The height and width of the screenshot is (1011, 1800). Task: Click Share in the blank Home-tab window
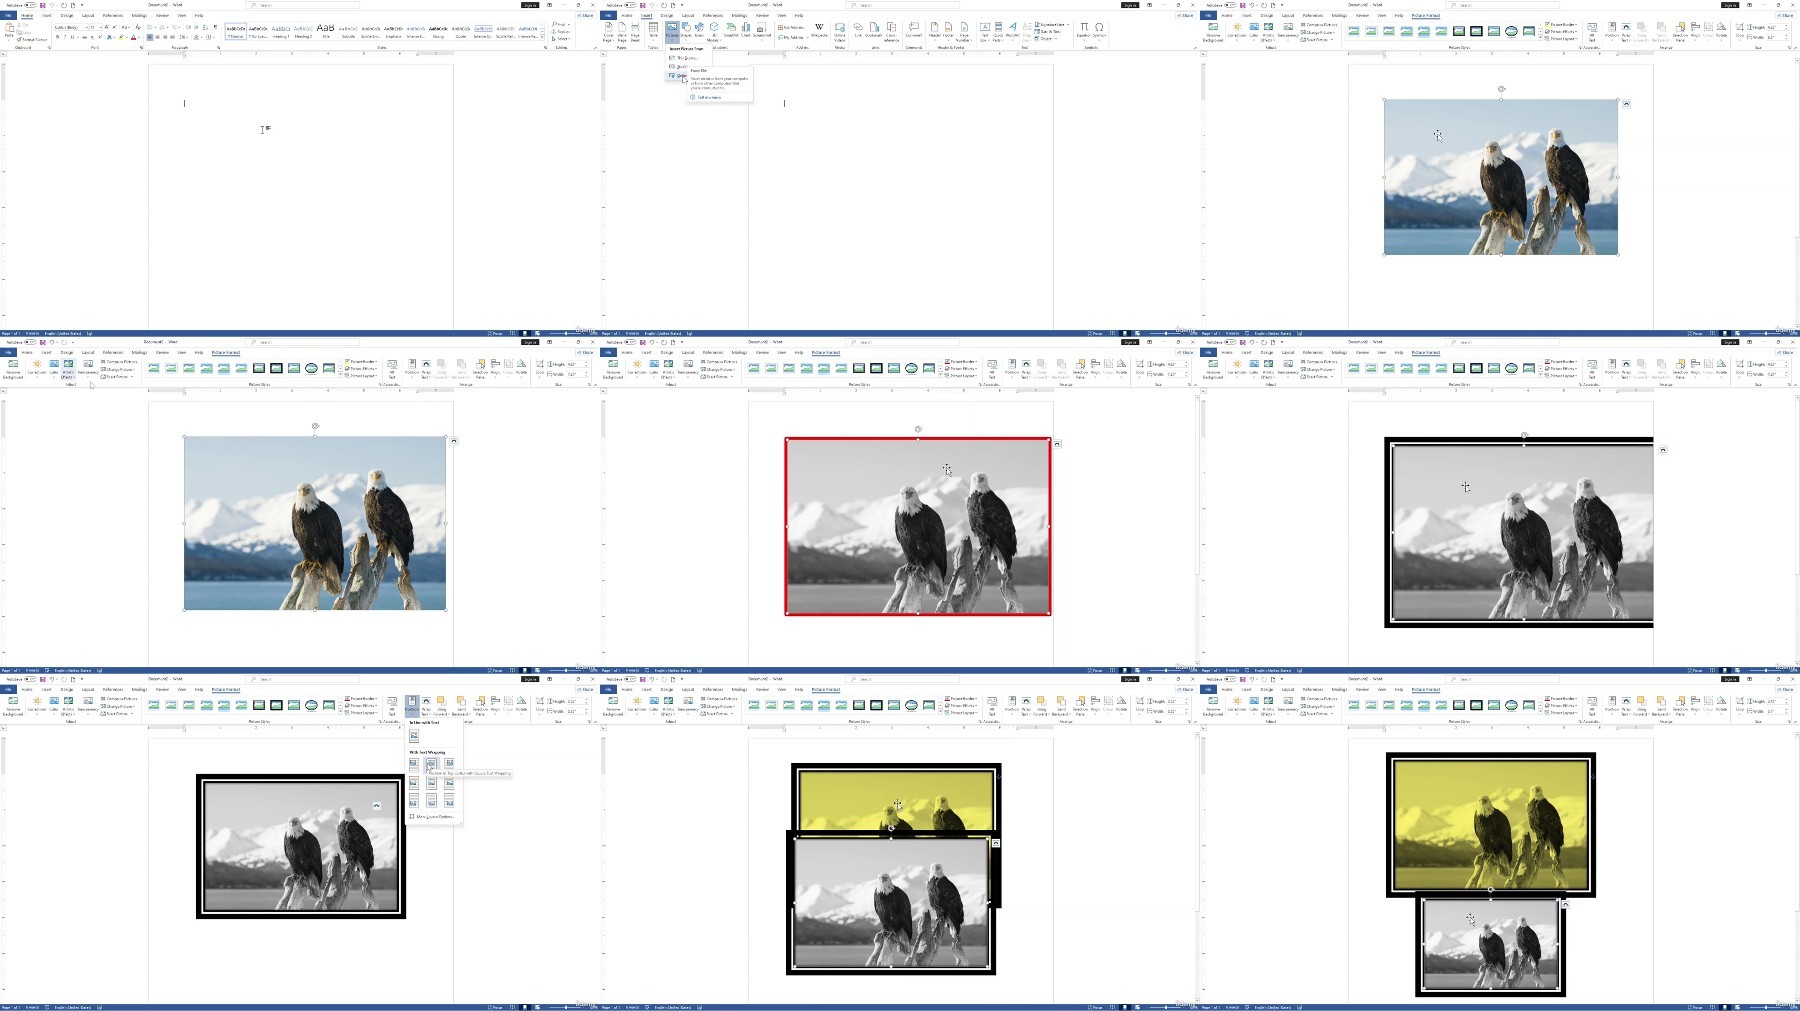[x=587, y=16]
